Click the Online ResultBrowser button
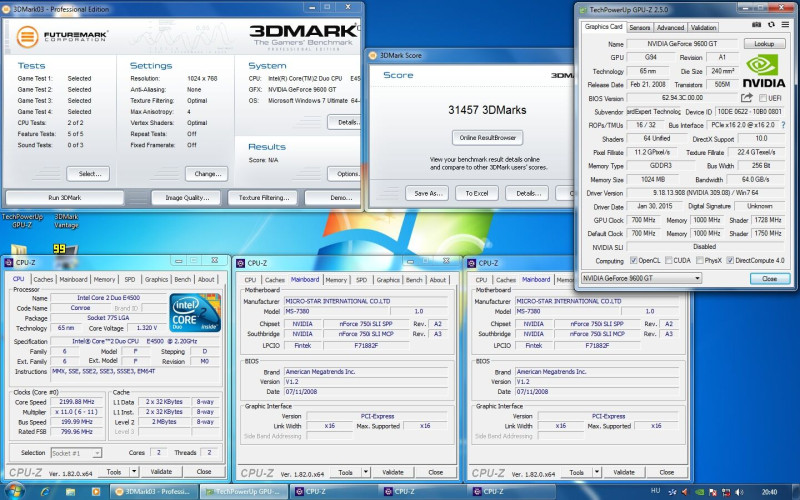The height and width of the screenshot is (500, 800). coord(487,138)
